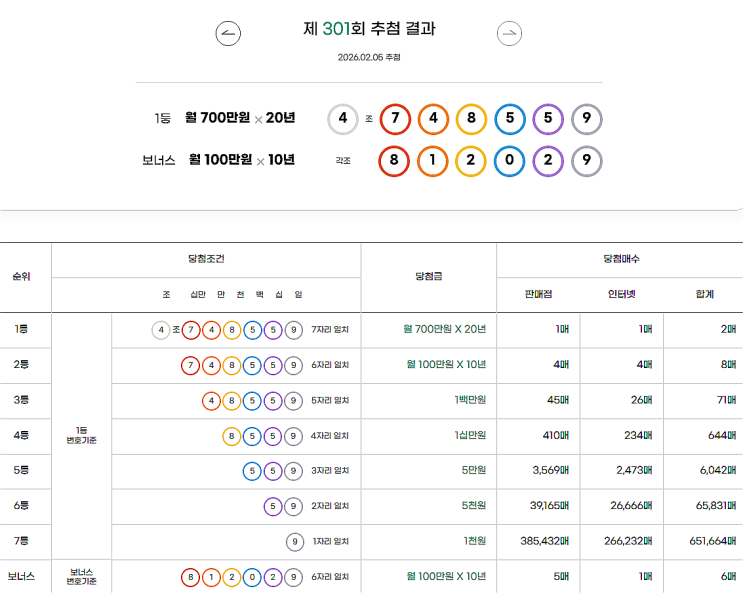Screen dimensions: 743x593
Task: Click the 1등 total count 2매
Action: tap(728, 329)
